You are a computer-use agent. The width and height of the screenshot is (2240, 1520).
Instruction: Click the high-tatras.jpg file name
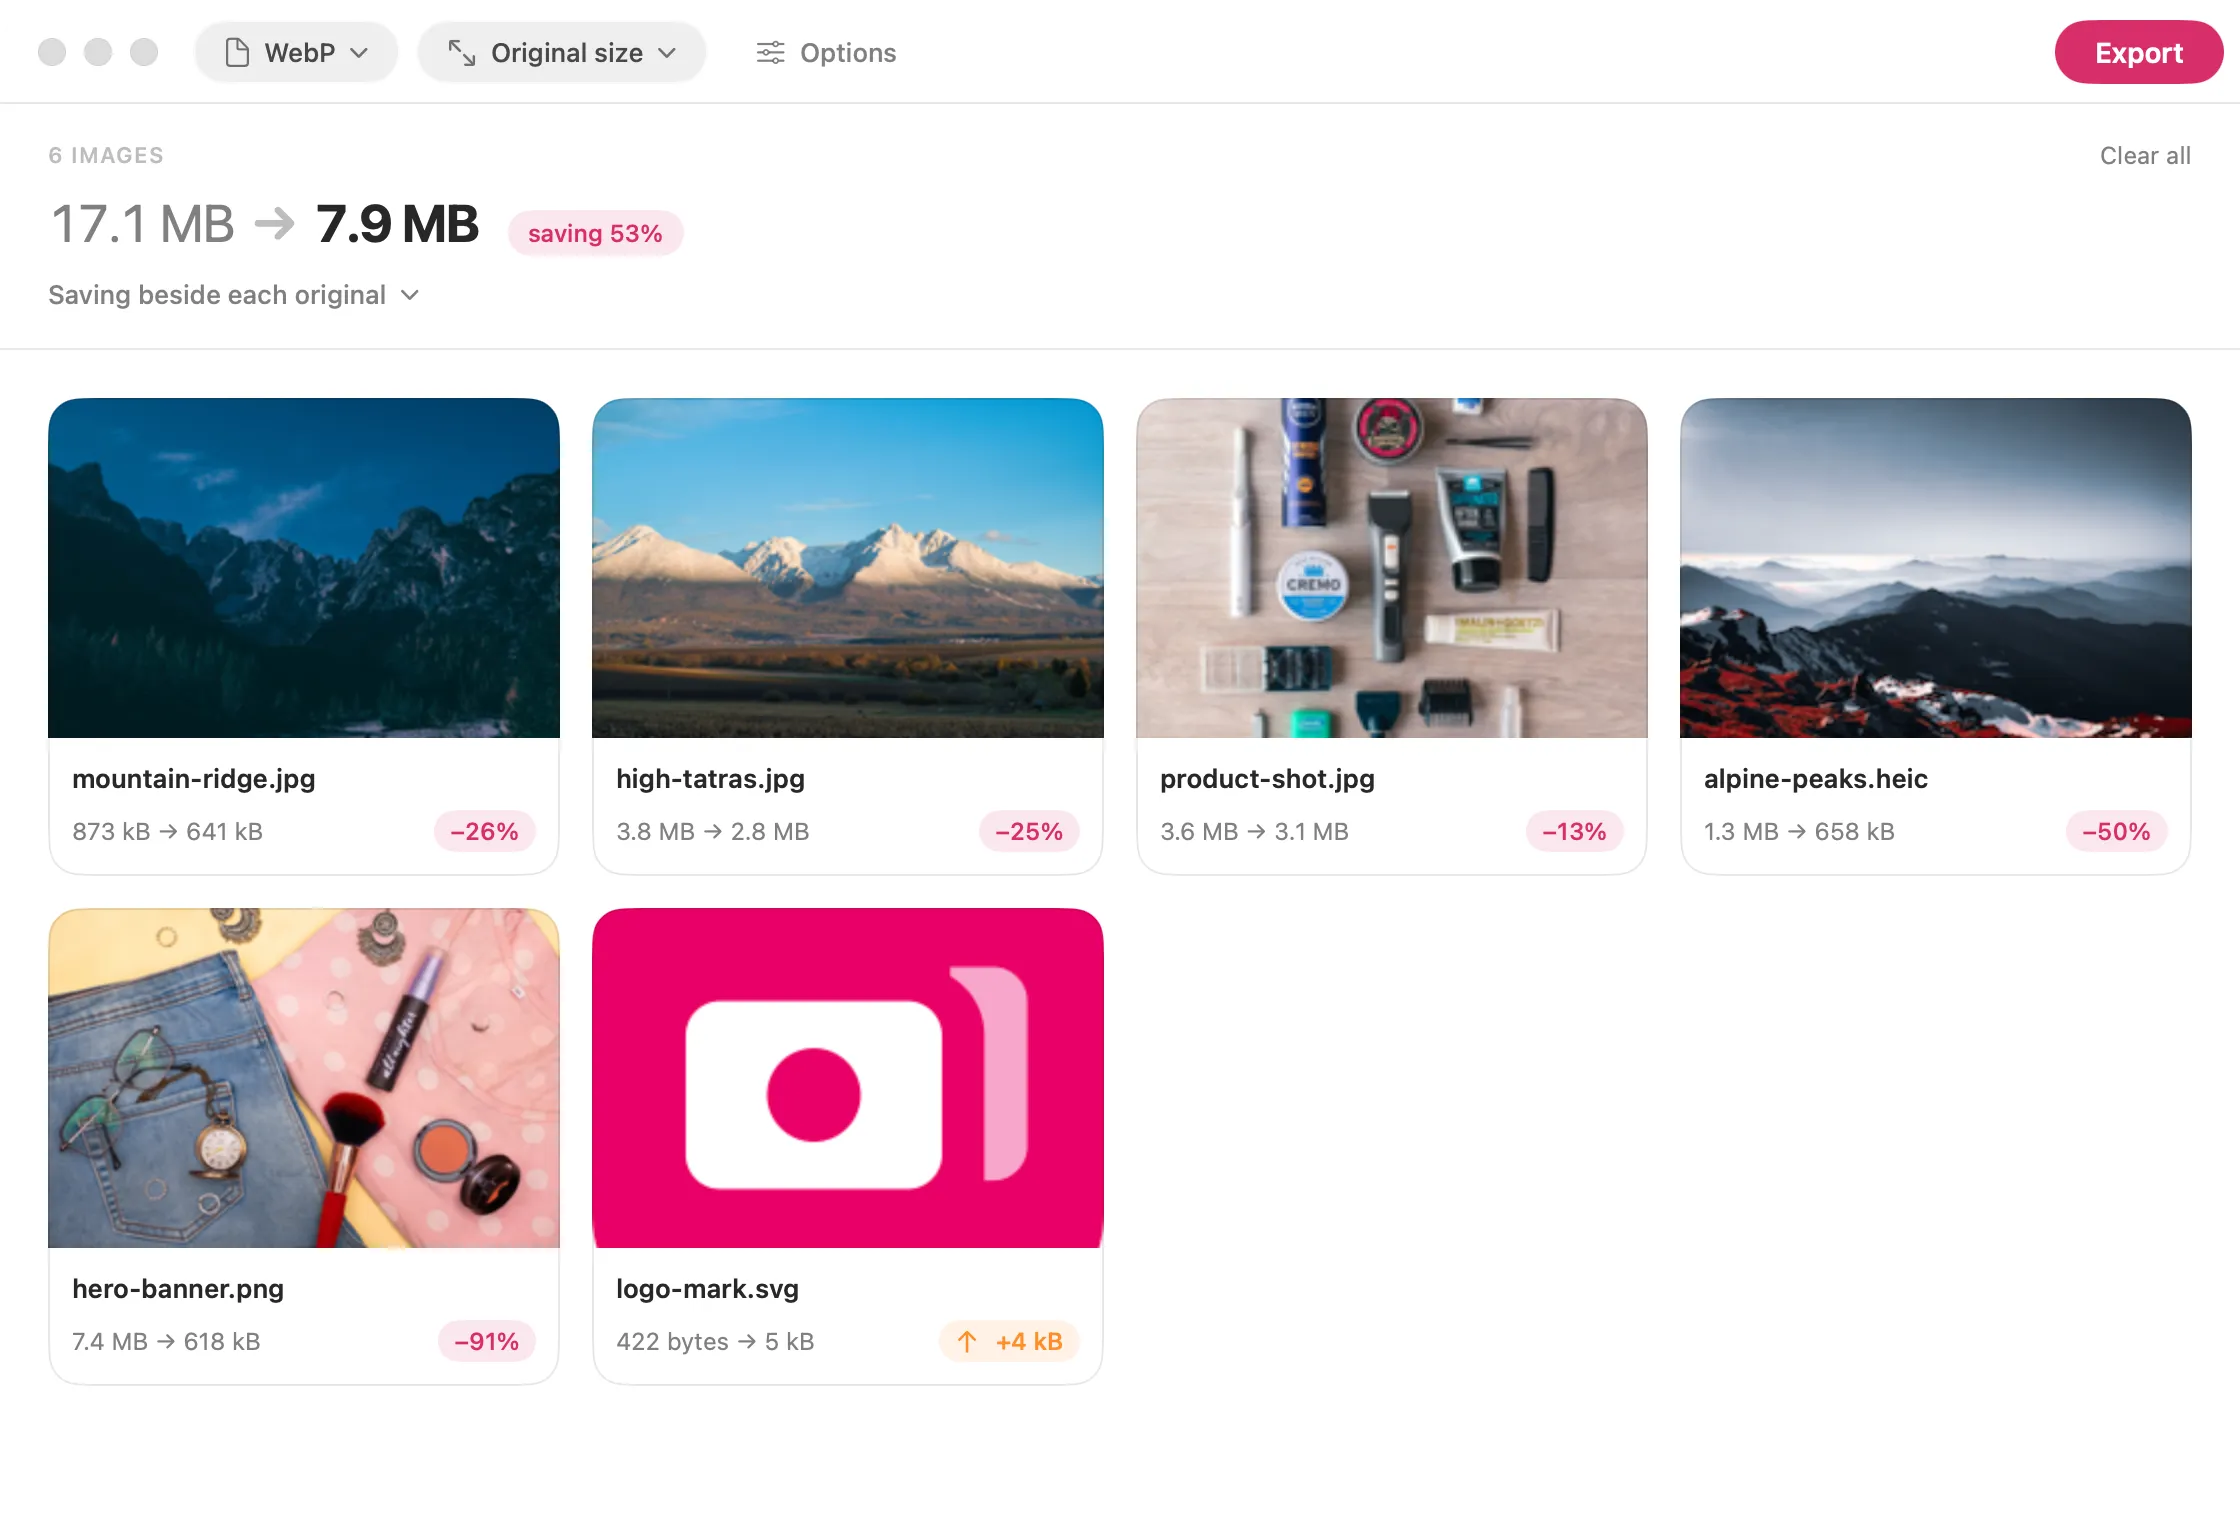click(710, 778)
